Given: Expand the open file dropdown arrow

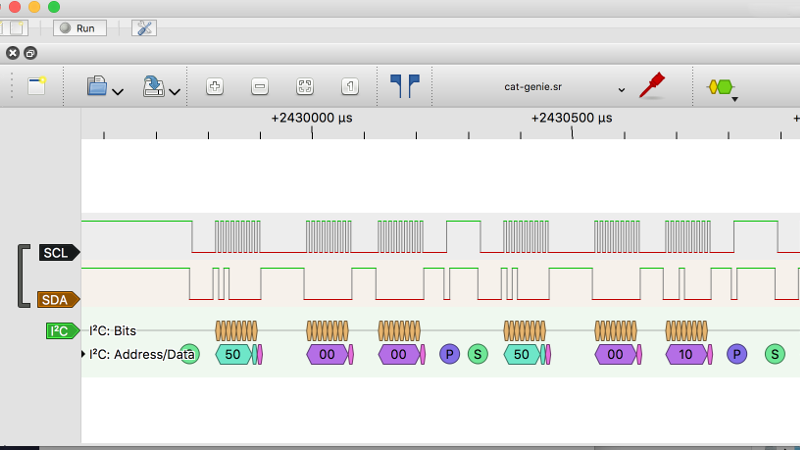Looking at the screenshot, I should point(118,92).
